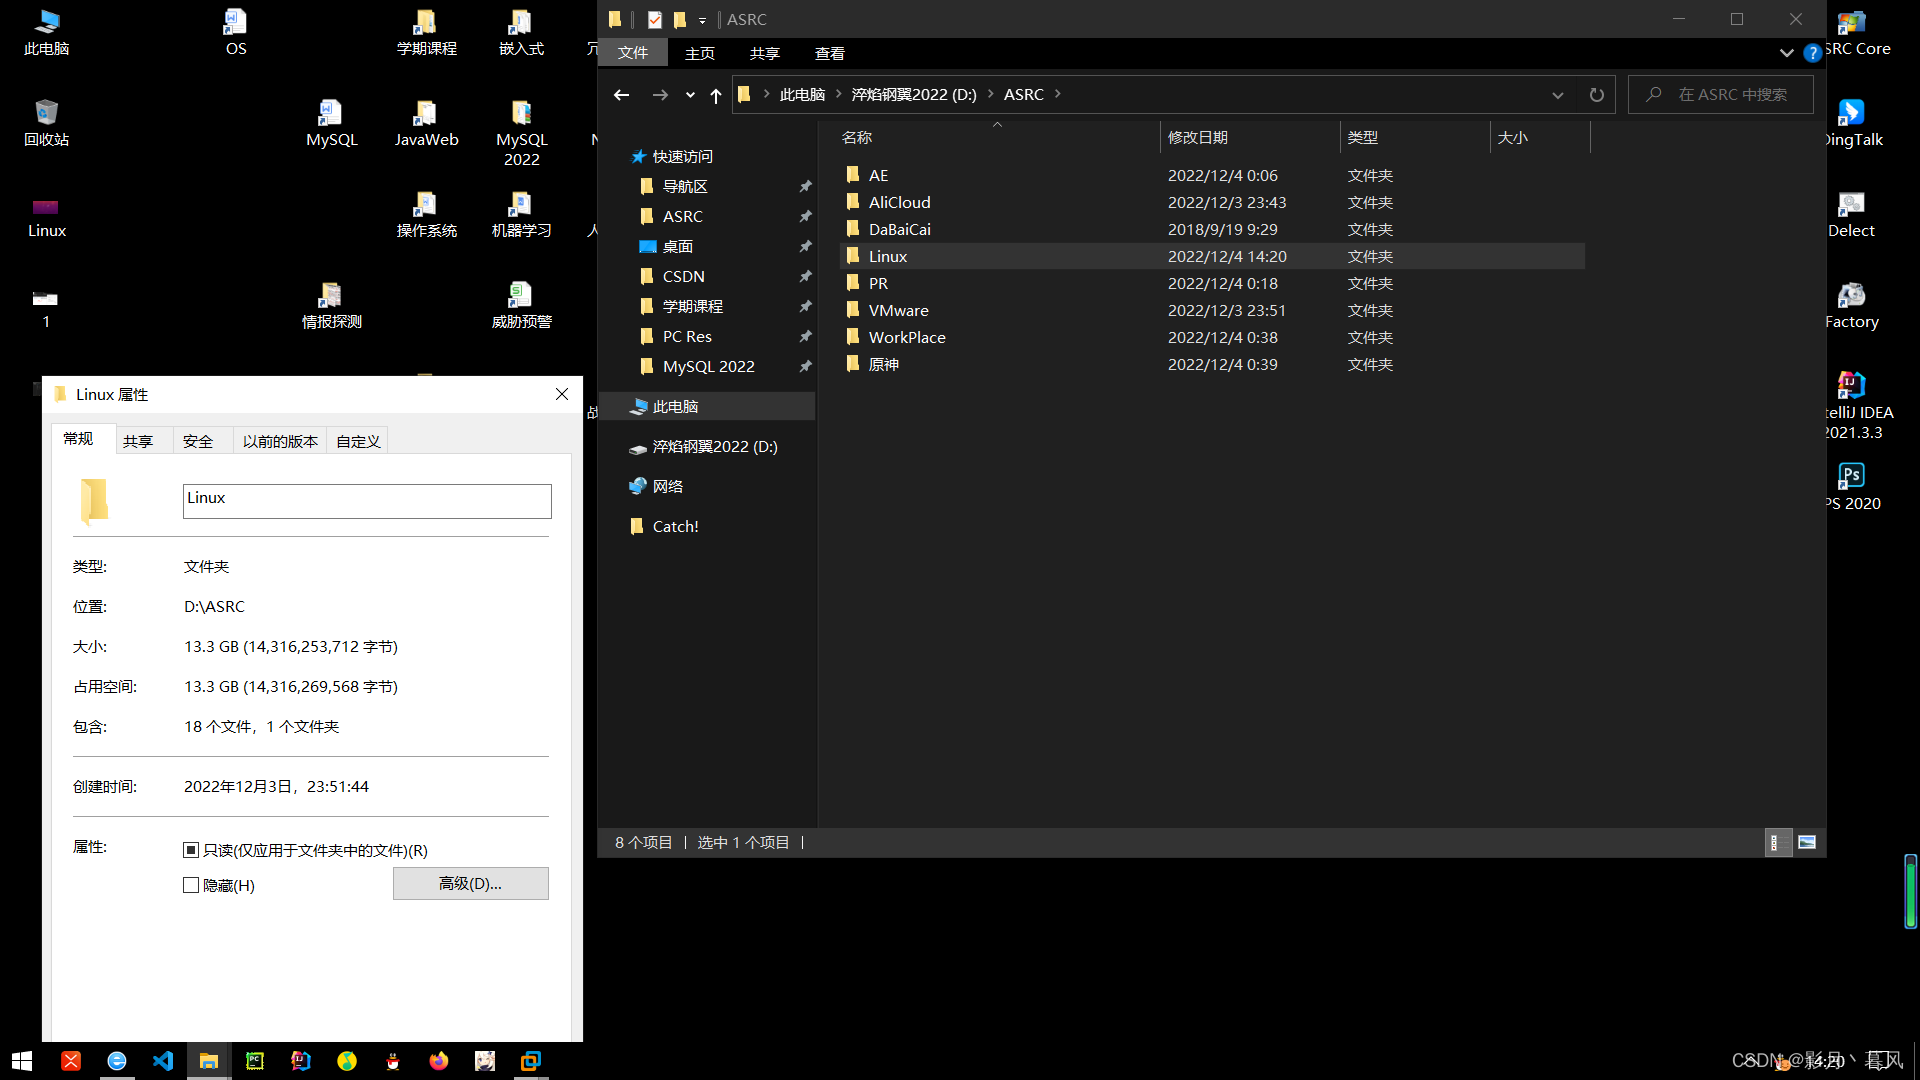Refresh the ASRC folder view
This screenshot has height=1080, width=1920.
pyautogui.click(x=1597, y=94)
